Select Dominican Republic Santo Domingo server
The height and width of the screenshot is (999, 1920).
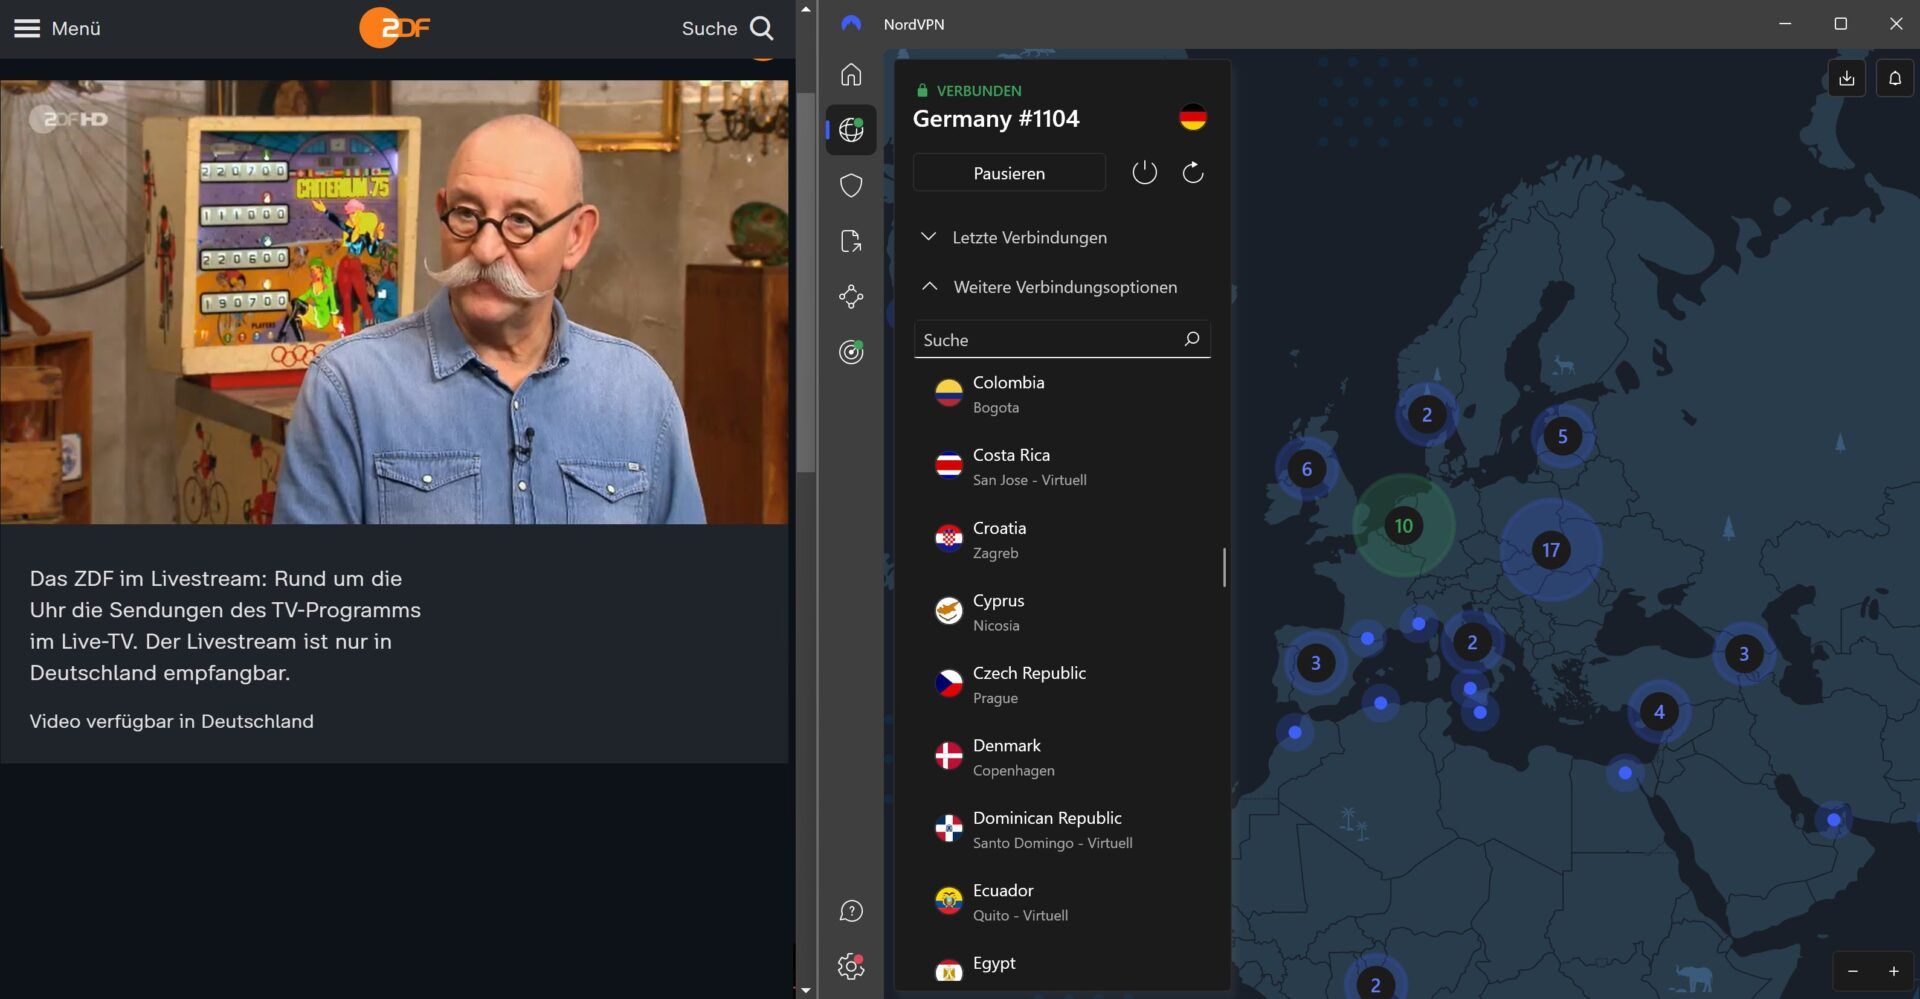(1062, 830)
